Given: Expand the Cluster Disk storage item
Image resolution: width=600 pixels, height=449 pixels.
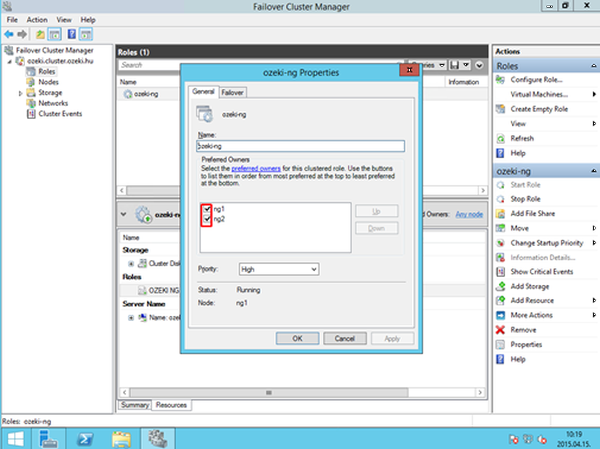Looking at the screenshot, I should (131, 264).
